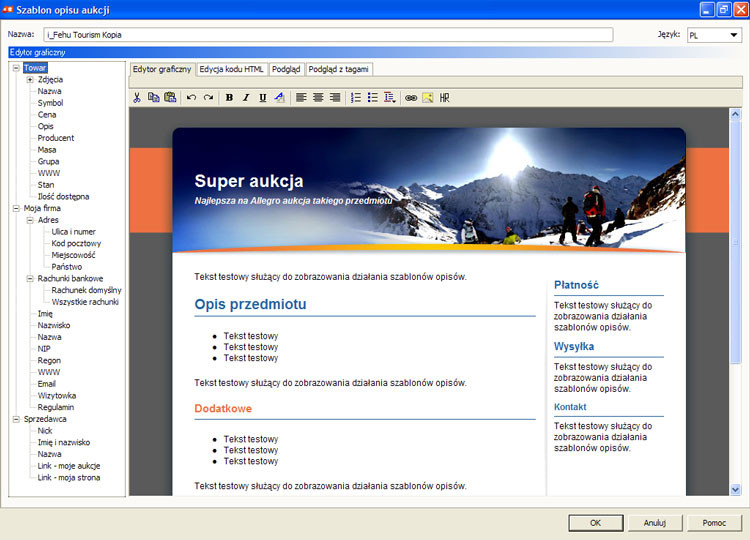The image size is (750, 540).
Task: Open the Podgląd z tagami tab
Action: point(339,69)
